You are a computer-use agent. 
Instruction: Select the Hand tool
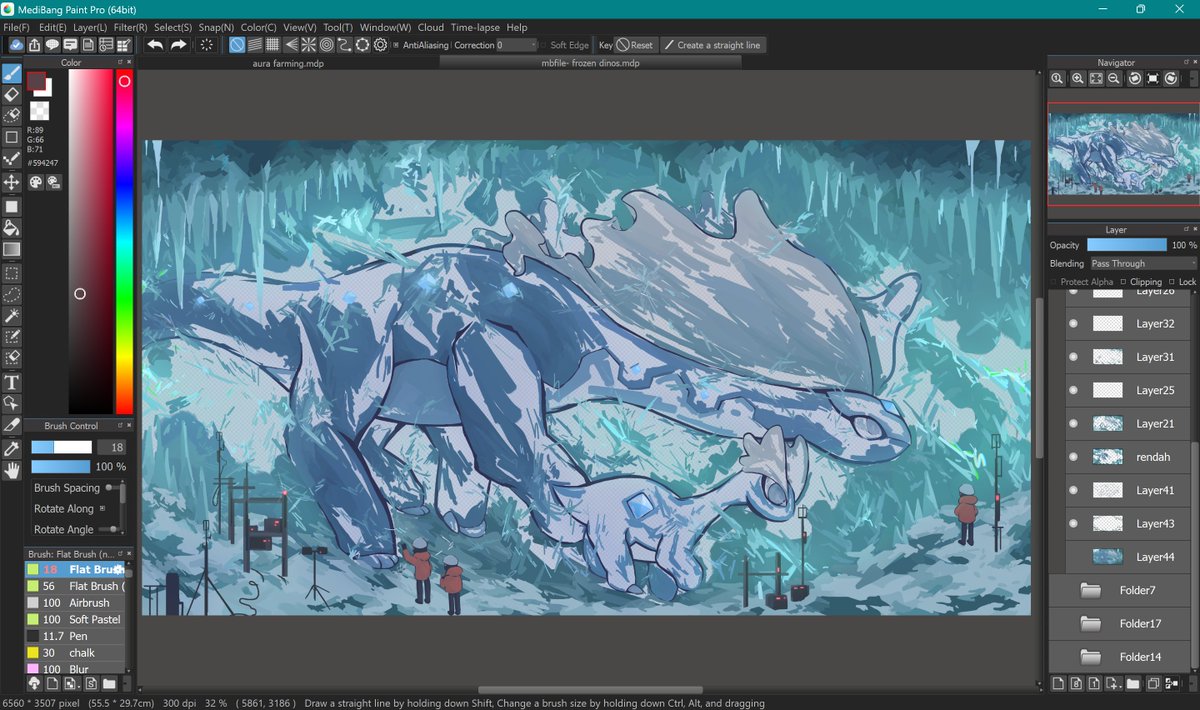[x=12, y=470]
